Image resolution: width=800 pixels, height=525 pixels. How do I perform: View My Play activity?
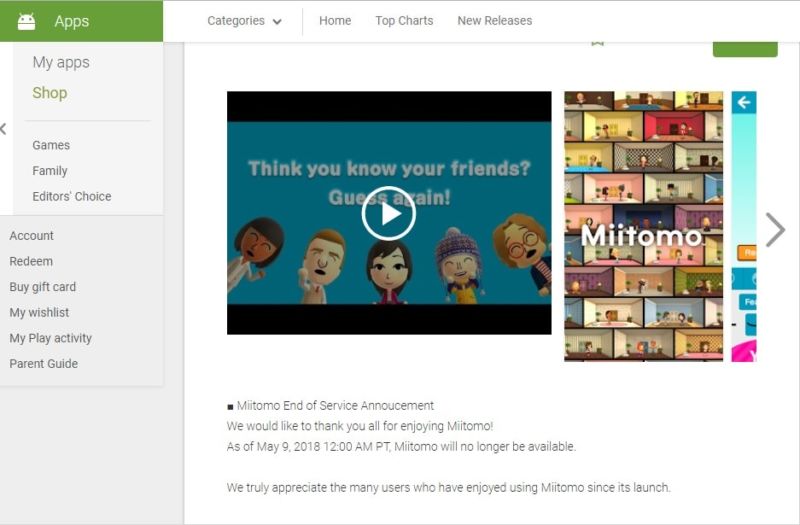tap(51, 338)
